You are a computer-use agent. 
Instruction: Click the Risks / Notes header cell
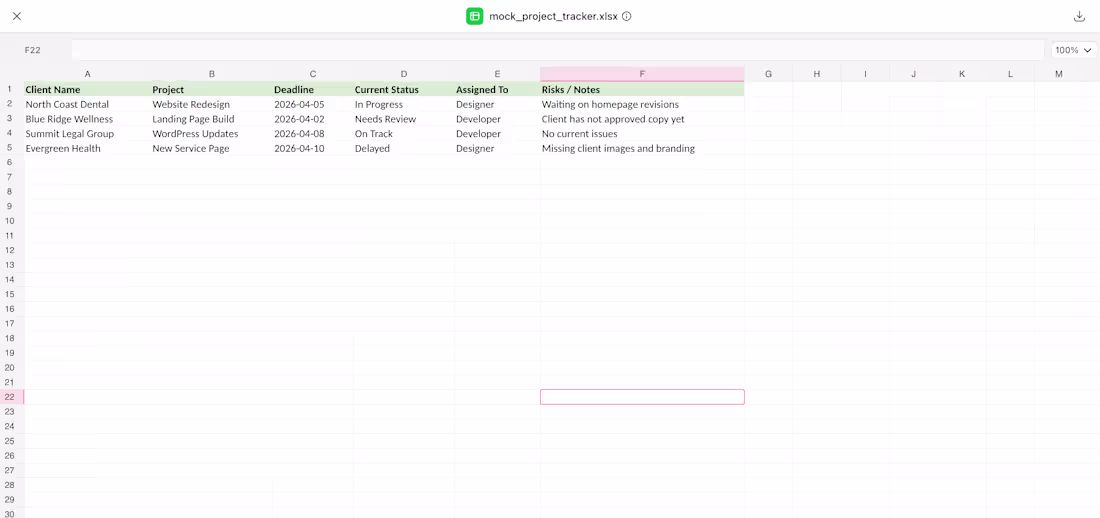tap(642, 89)
